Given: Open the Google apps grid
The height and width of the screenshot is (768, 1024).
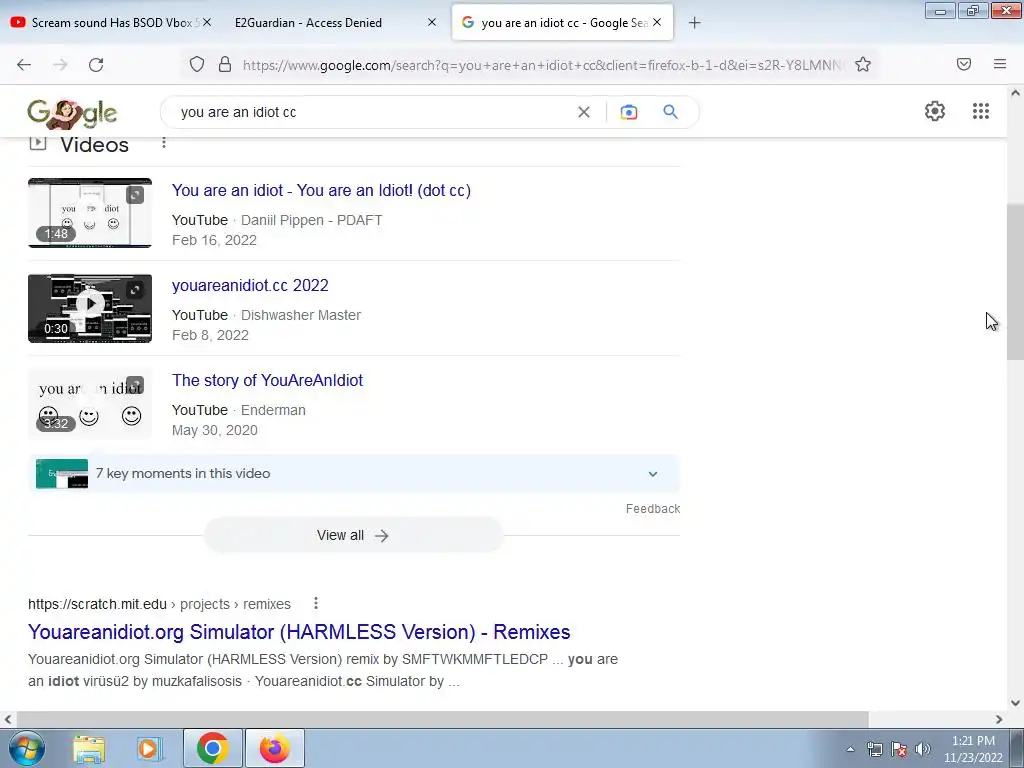Looking at the screenshot, I should 980,111.
